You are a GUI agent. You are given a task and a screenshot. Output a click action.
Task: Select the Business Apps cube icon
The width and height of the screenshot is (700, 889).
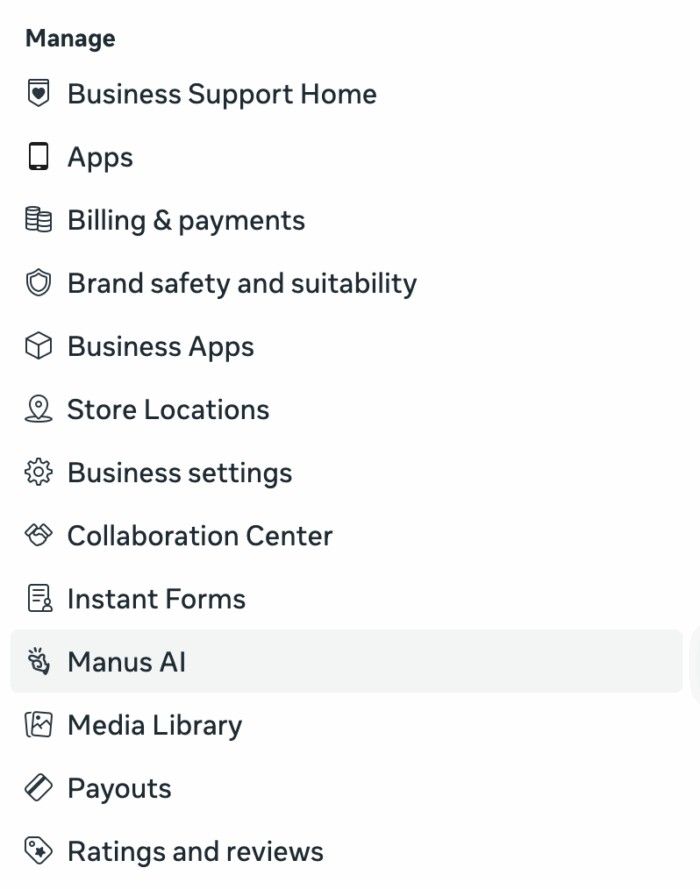coord(36,346)
